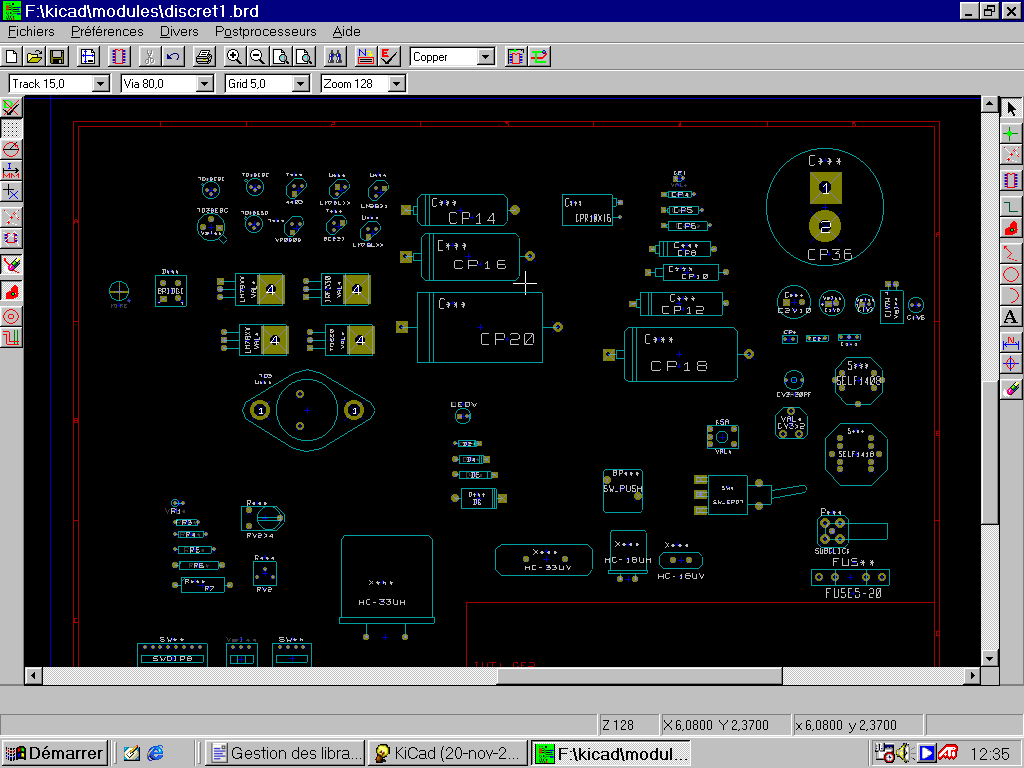Choose the Delete items eraser tool
Viewport: 1024px width, 768px height.
point(1011,387)
